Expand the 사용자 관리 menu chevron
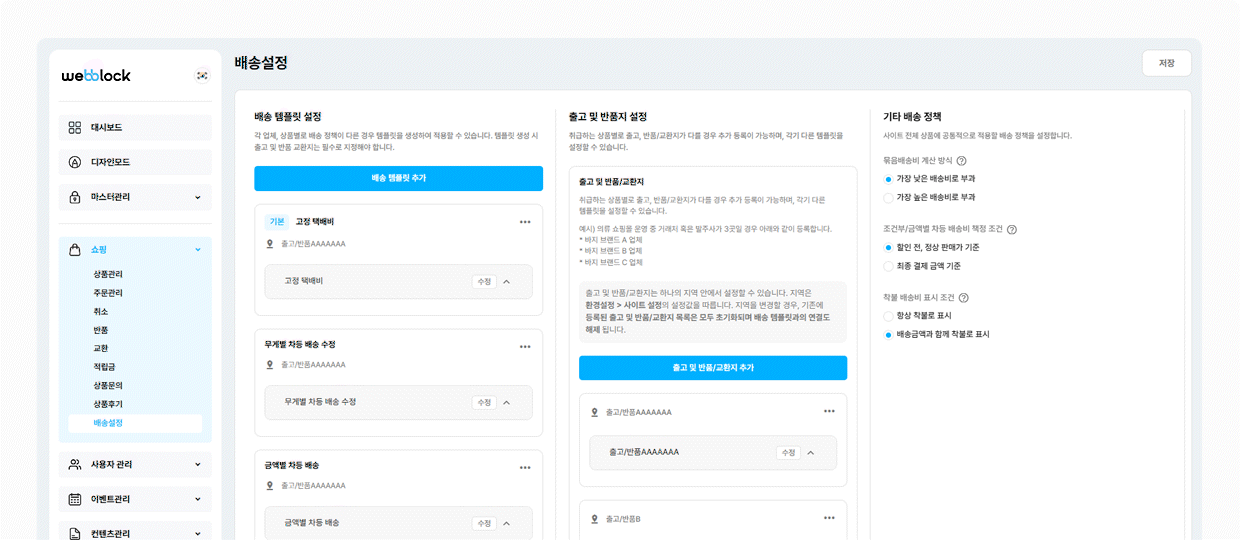Image resolution: width=1240 pixels, height=540 pixels. click(x=198, y=464)
